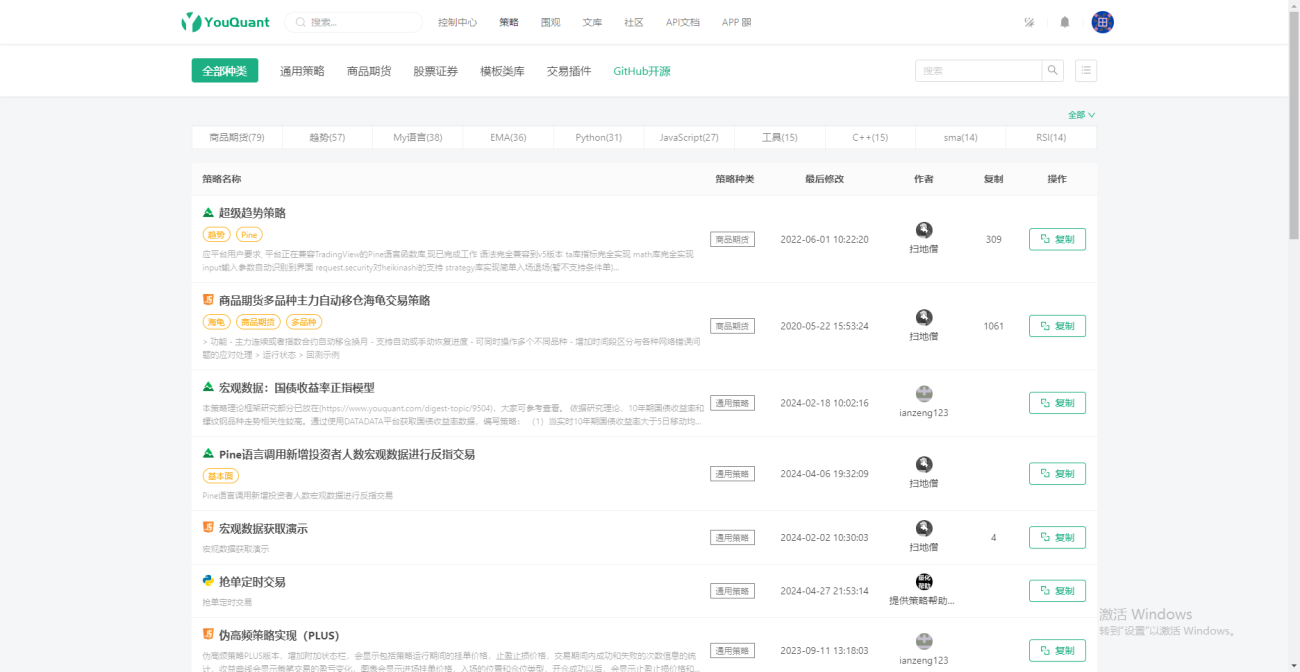The image size is (1300, 672).
Task: Filter by the My语言(38) tag
Action: point(418,137)
